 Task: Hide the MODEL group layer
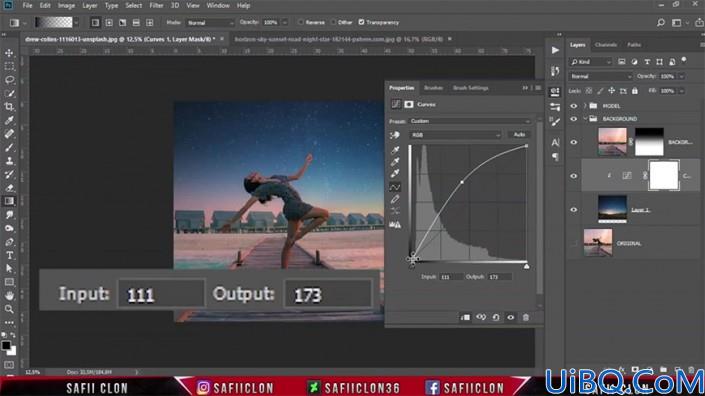tap(574, 106)
